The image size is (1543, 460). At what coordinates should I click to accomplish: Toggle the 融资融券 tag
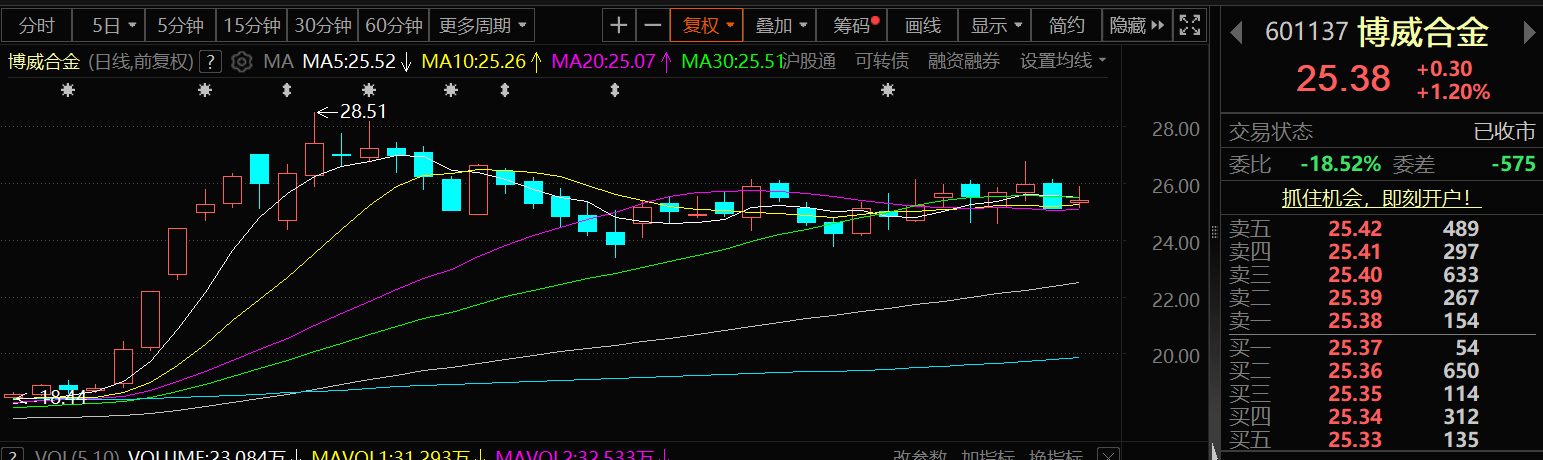963,61
